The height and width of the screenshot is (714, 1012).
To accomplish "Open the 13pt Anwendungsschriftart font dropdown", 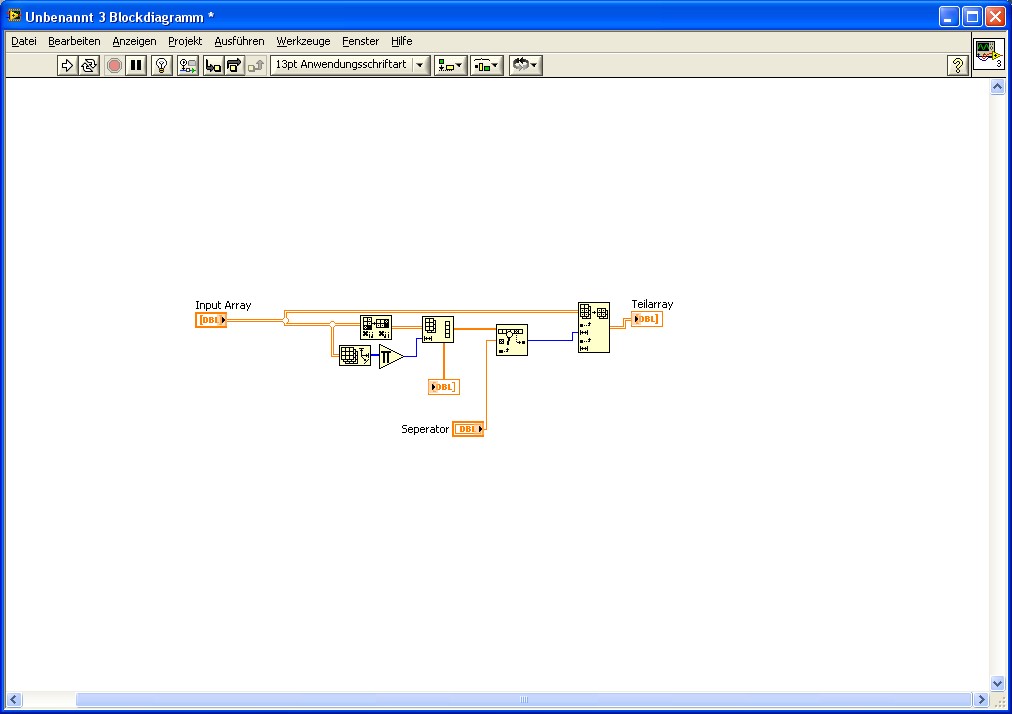I will pyautogui.click(x=350, y=65).
